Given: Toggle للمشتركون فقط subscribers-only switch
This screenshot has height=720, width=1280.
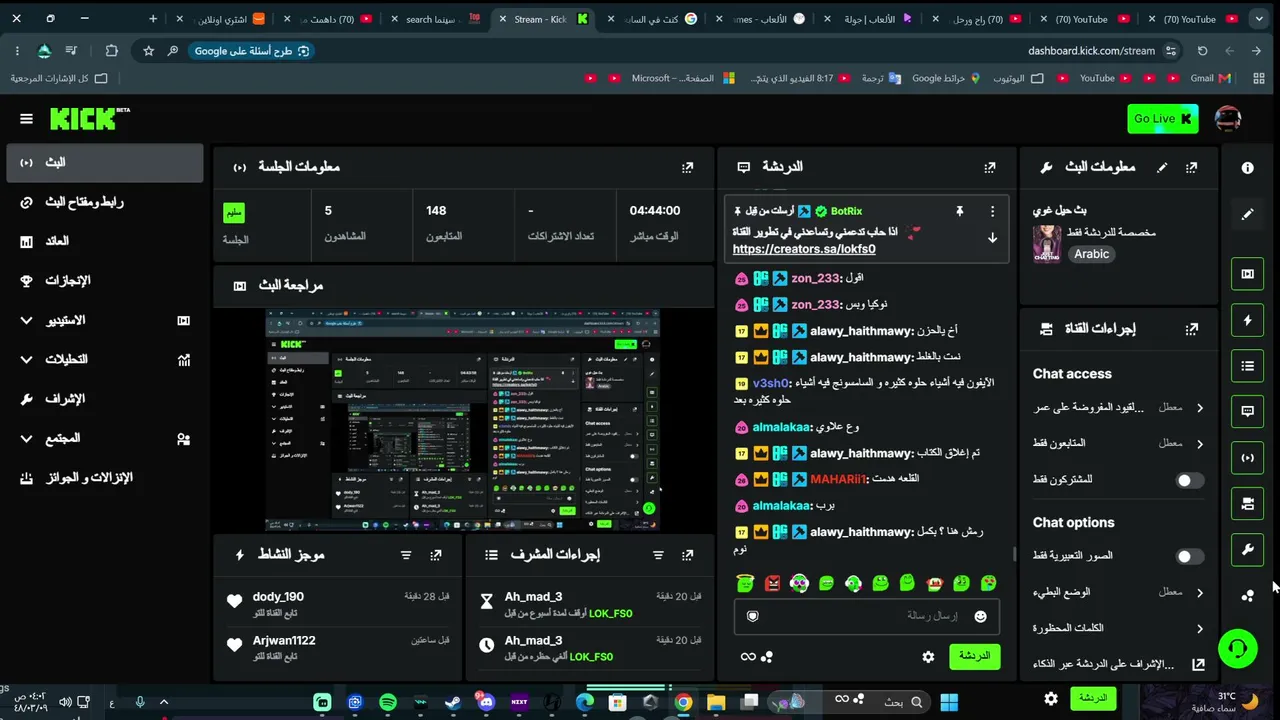Looking at the screenshot, I should tap(1188, 480).
